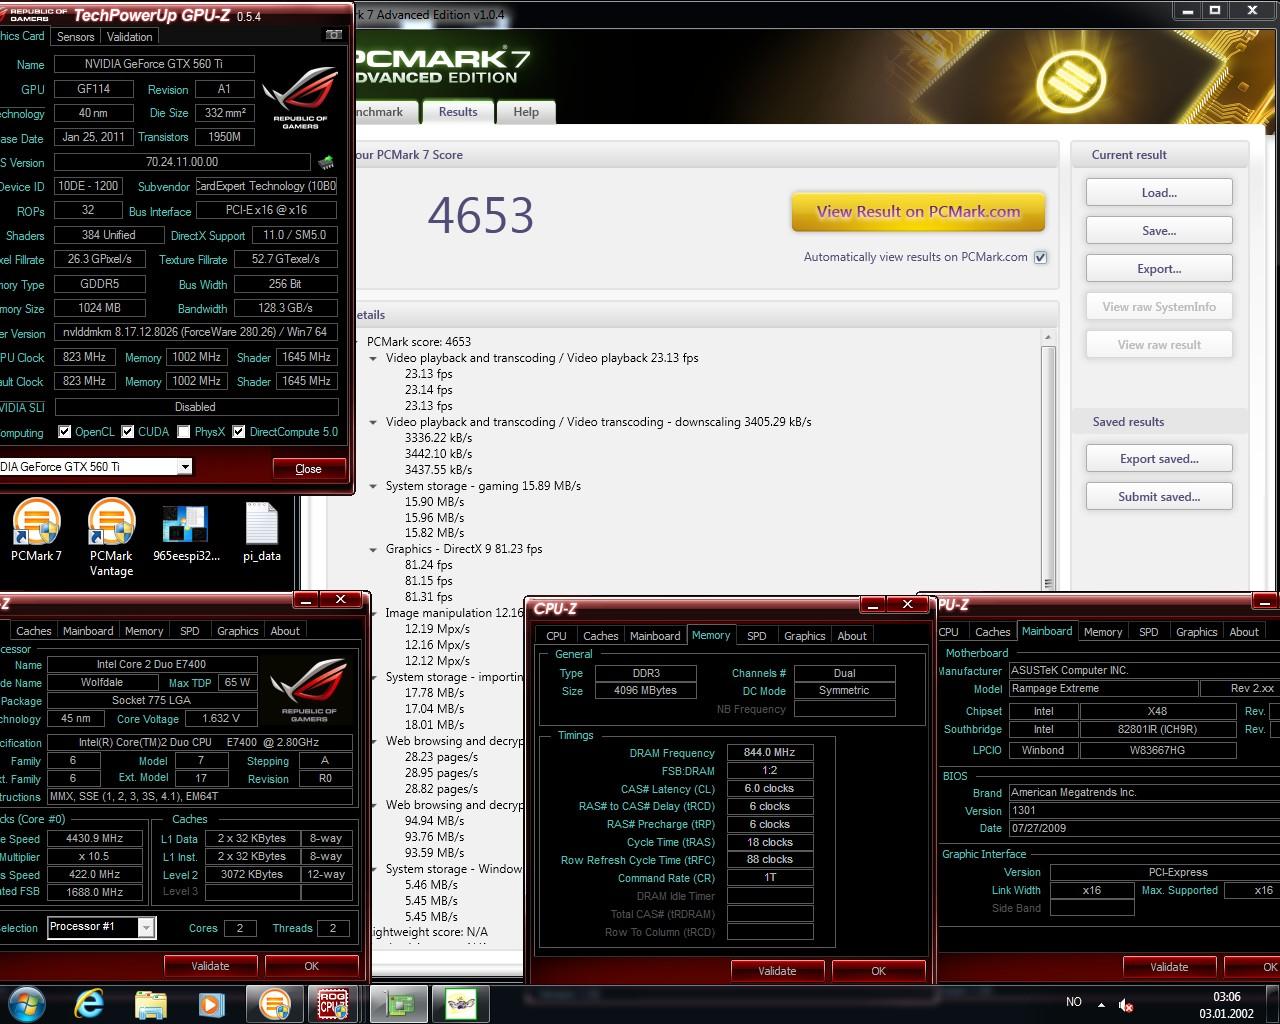Collapse the Video transcoding downscaling node
This screenshot has height=1024, width=1280.
pos(373,422)
